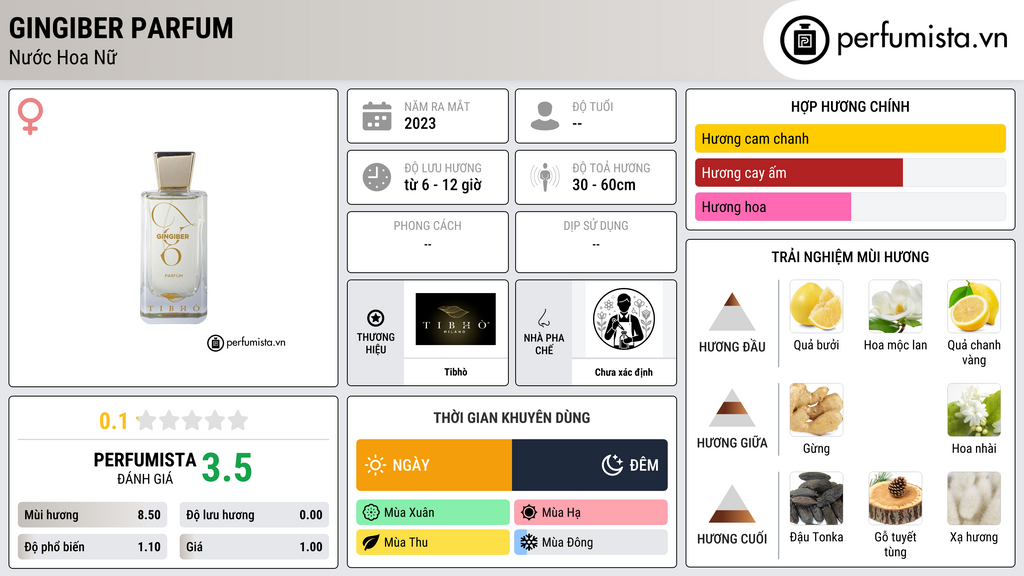Click the Mùi hương 8.50 score box
This screenshot has height=576, width=1024.
(92, 515)
